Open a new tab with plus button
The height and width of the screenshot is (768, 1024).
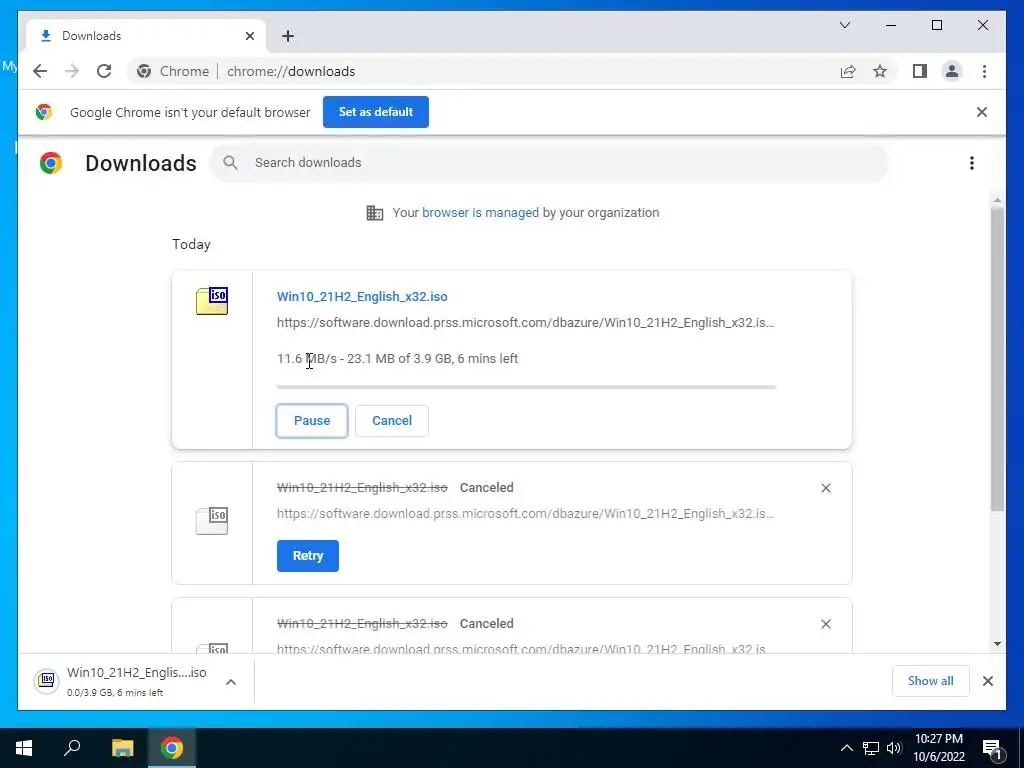pyautogui.click(x=288, y=36)
